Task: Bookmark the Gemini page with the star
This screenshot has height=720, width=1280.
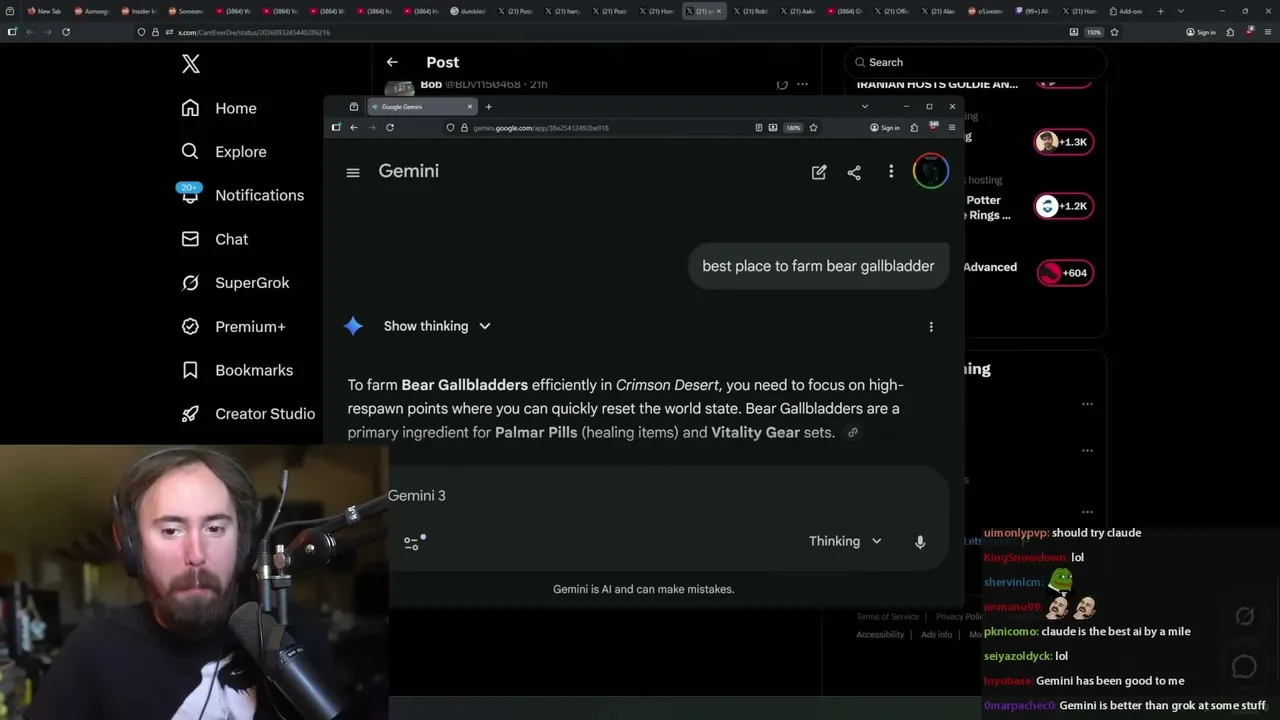Action: pos(813,128)
